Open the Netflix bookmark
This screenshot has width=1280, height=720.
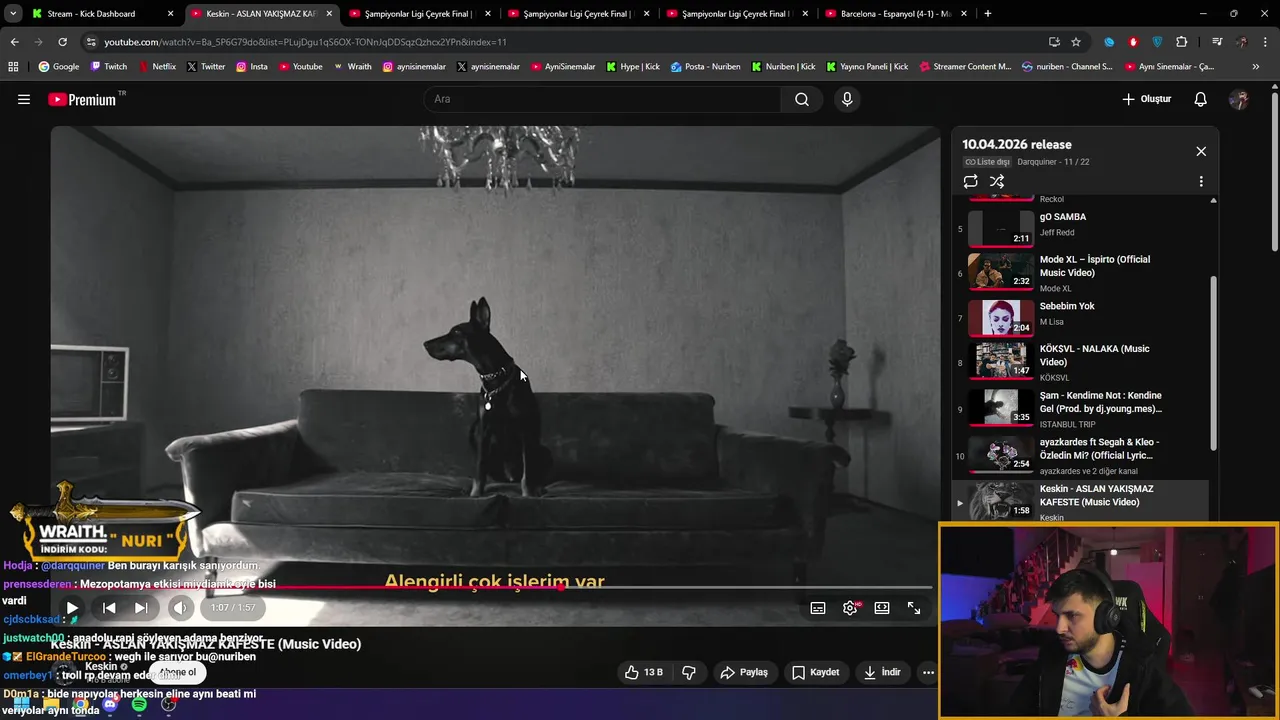(157, 67)
